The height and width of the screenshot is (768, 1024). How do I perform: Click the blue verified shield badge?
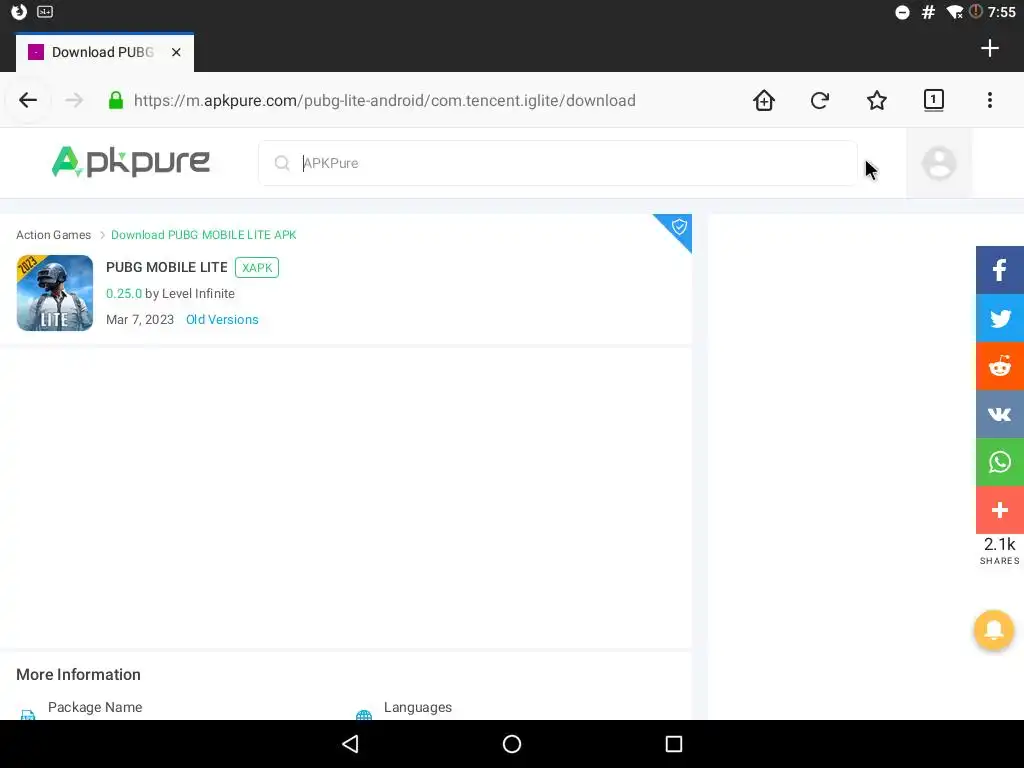678,227
